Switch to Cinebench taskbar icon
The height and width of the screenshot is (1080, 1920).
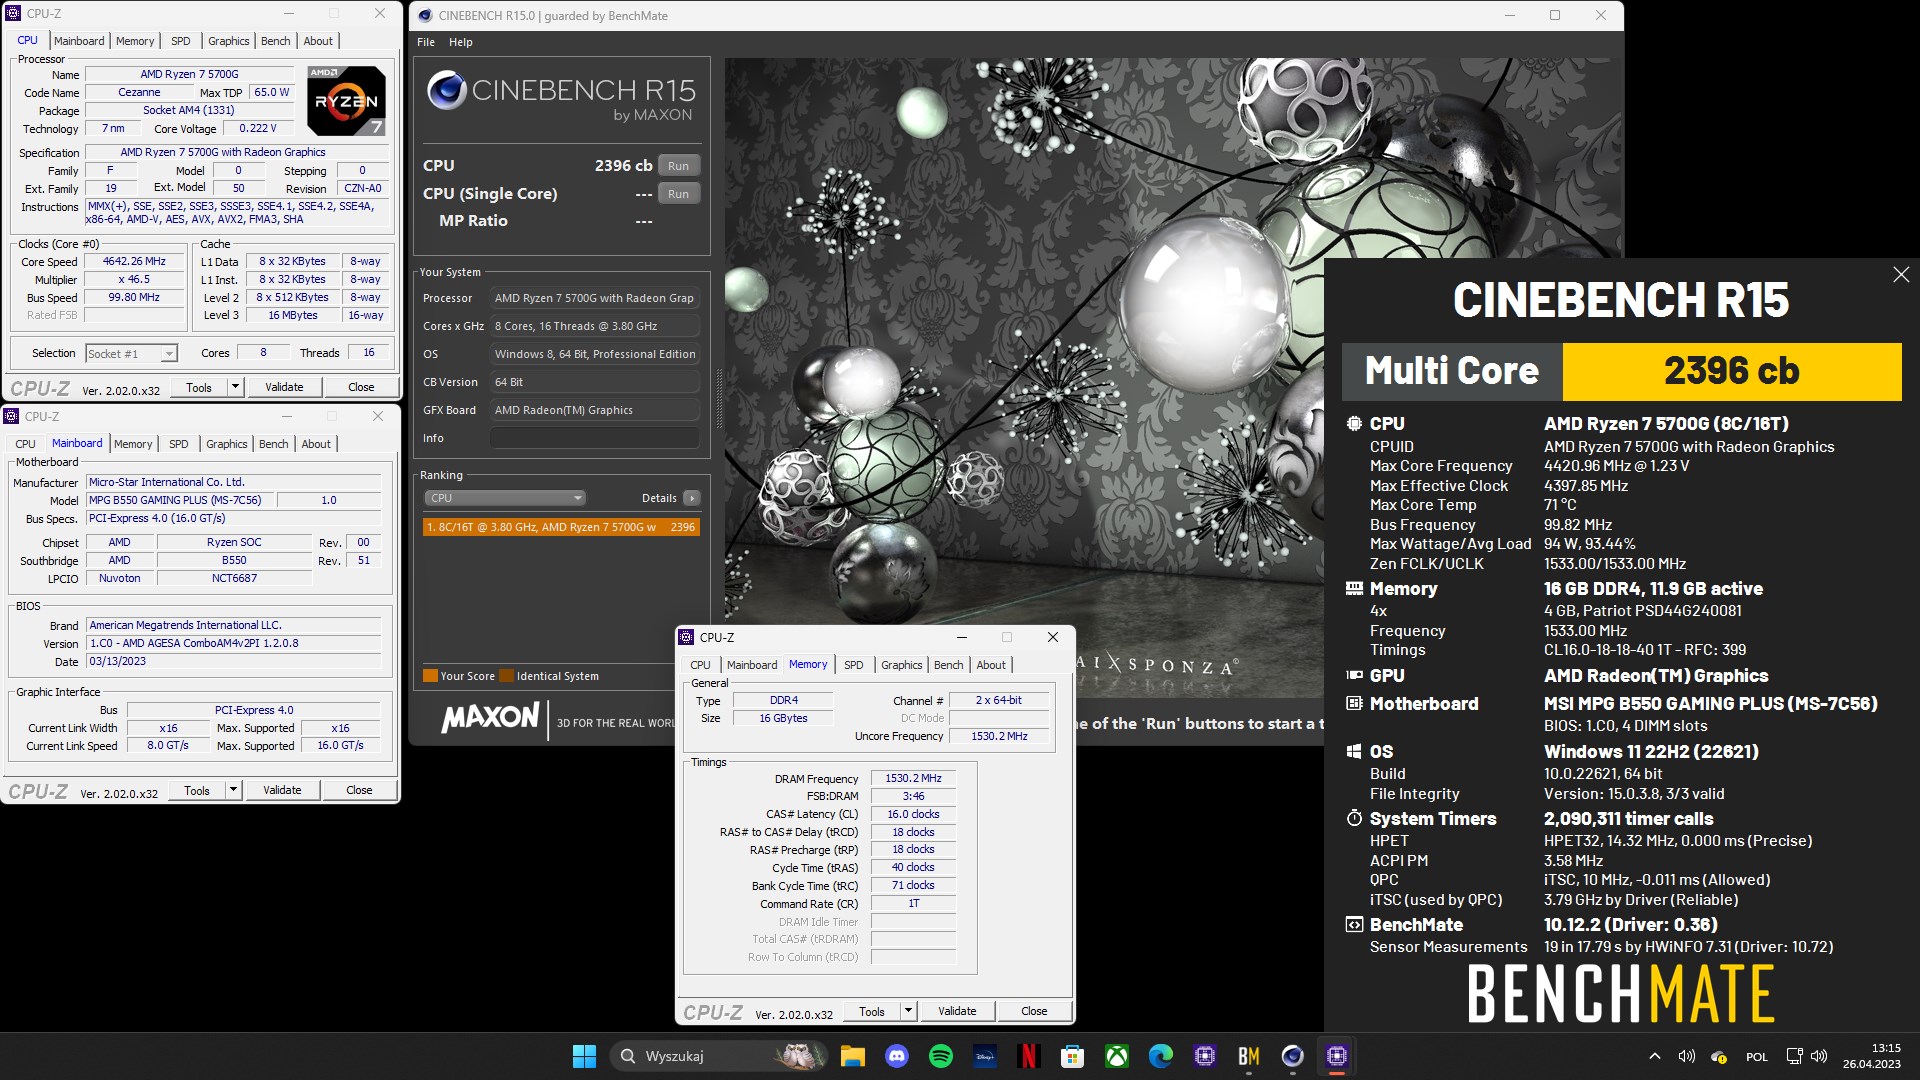click(1292, 1056)
